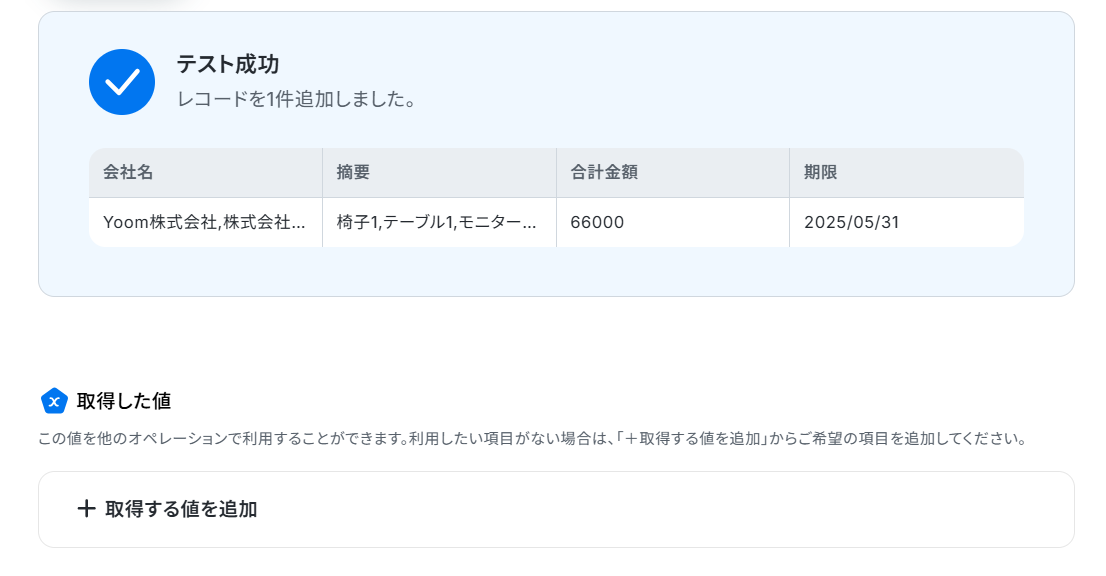Click empty area right of 取得する値を追加 label

pos(663,509)
